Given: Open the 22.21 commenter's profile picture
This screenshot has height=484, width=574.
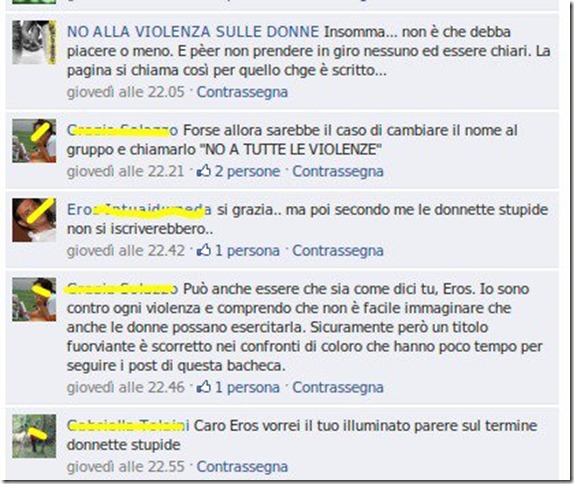Looking at the screenshot, I should (34, 141).
